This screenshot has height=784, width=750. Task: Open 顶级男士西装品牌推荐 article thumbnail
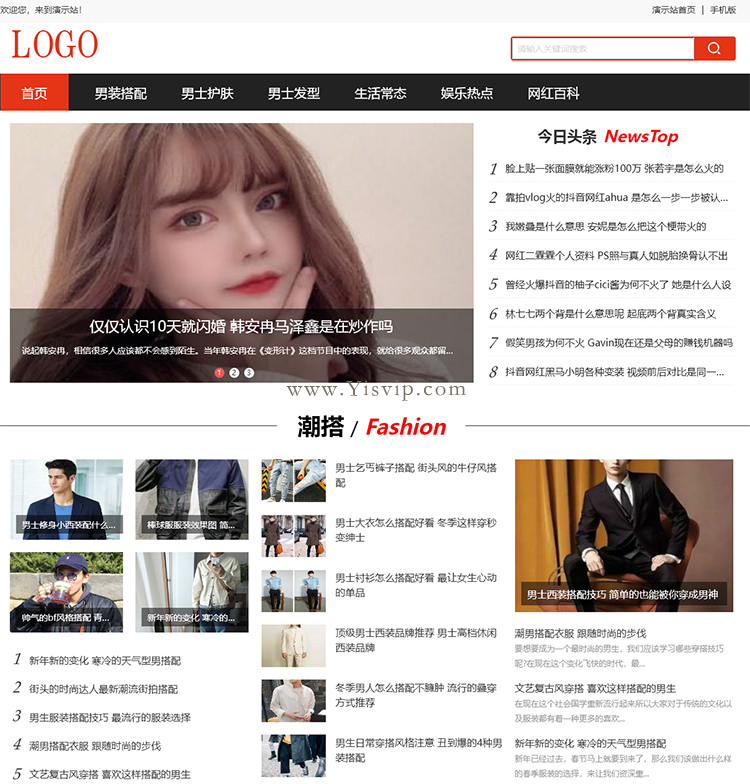[294, 645]
